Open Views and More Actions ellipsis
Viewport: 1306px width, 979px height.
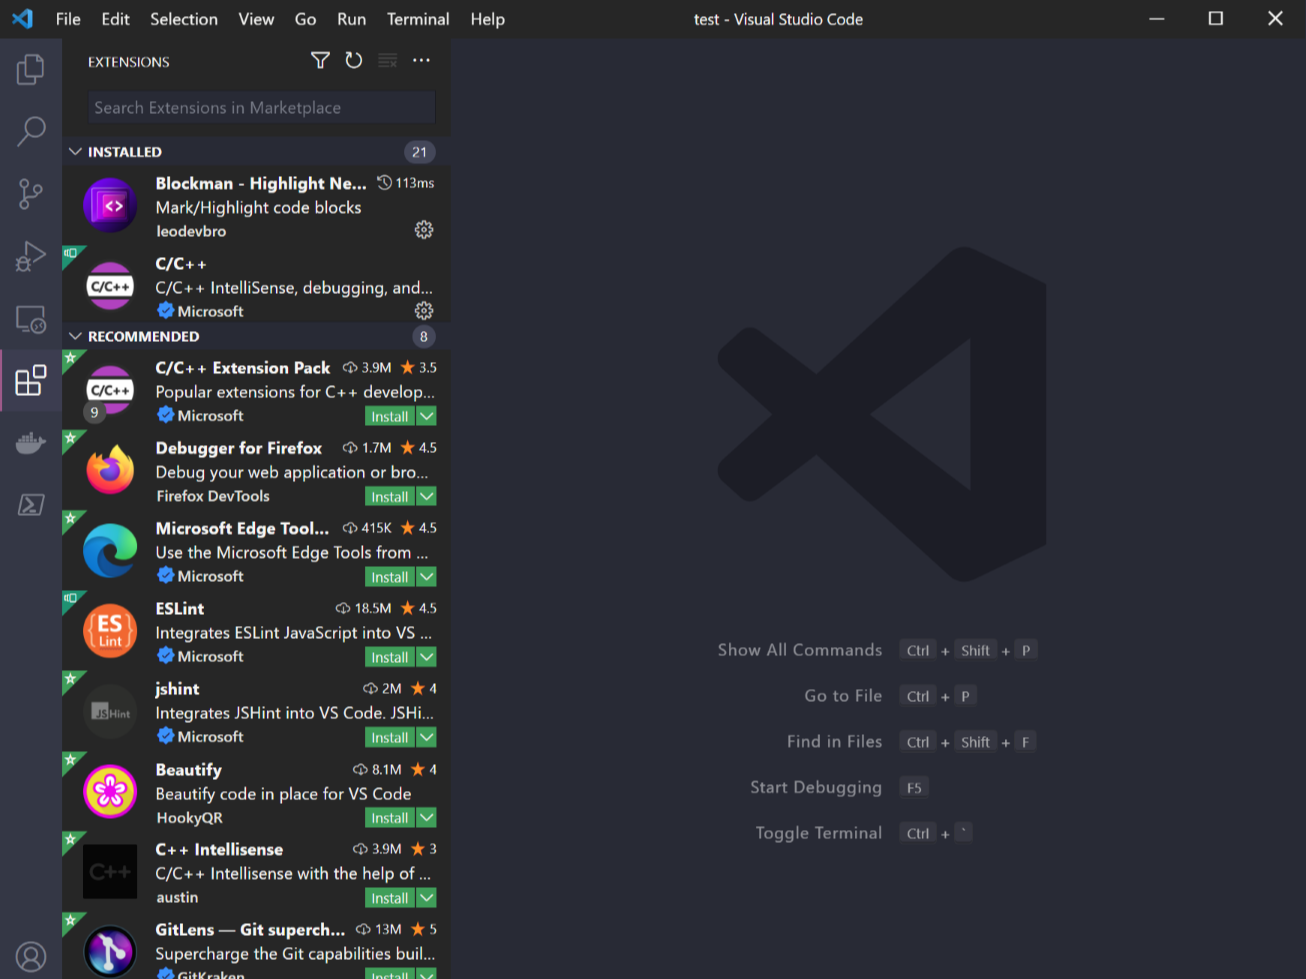pos(422,61)
